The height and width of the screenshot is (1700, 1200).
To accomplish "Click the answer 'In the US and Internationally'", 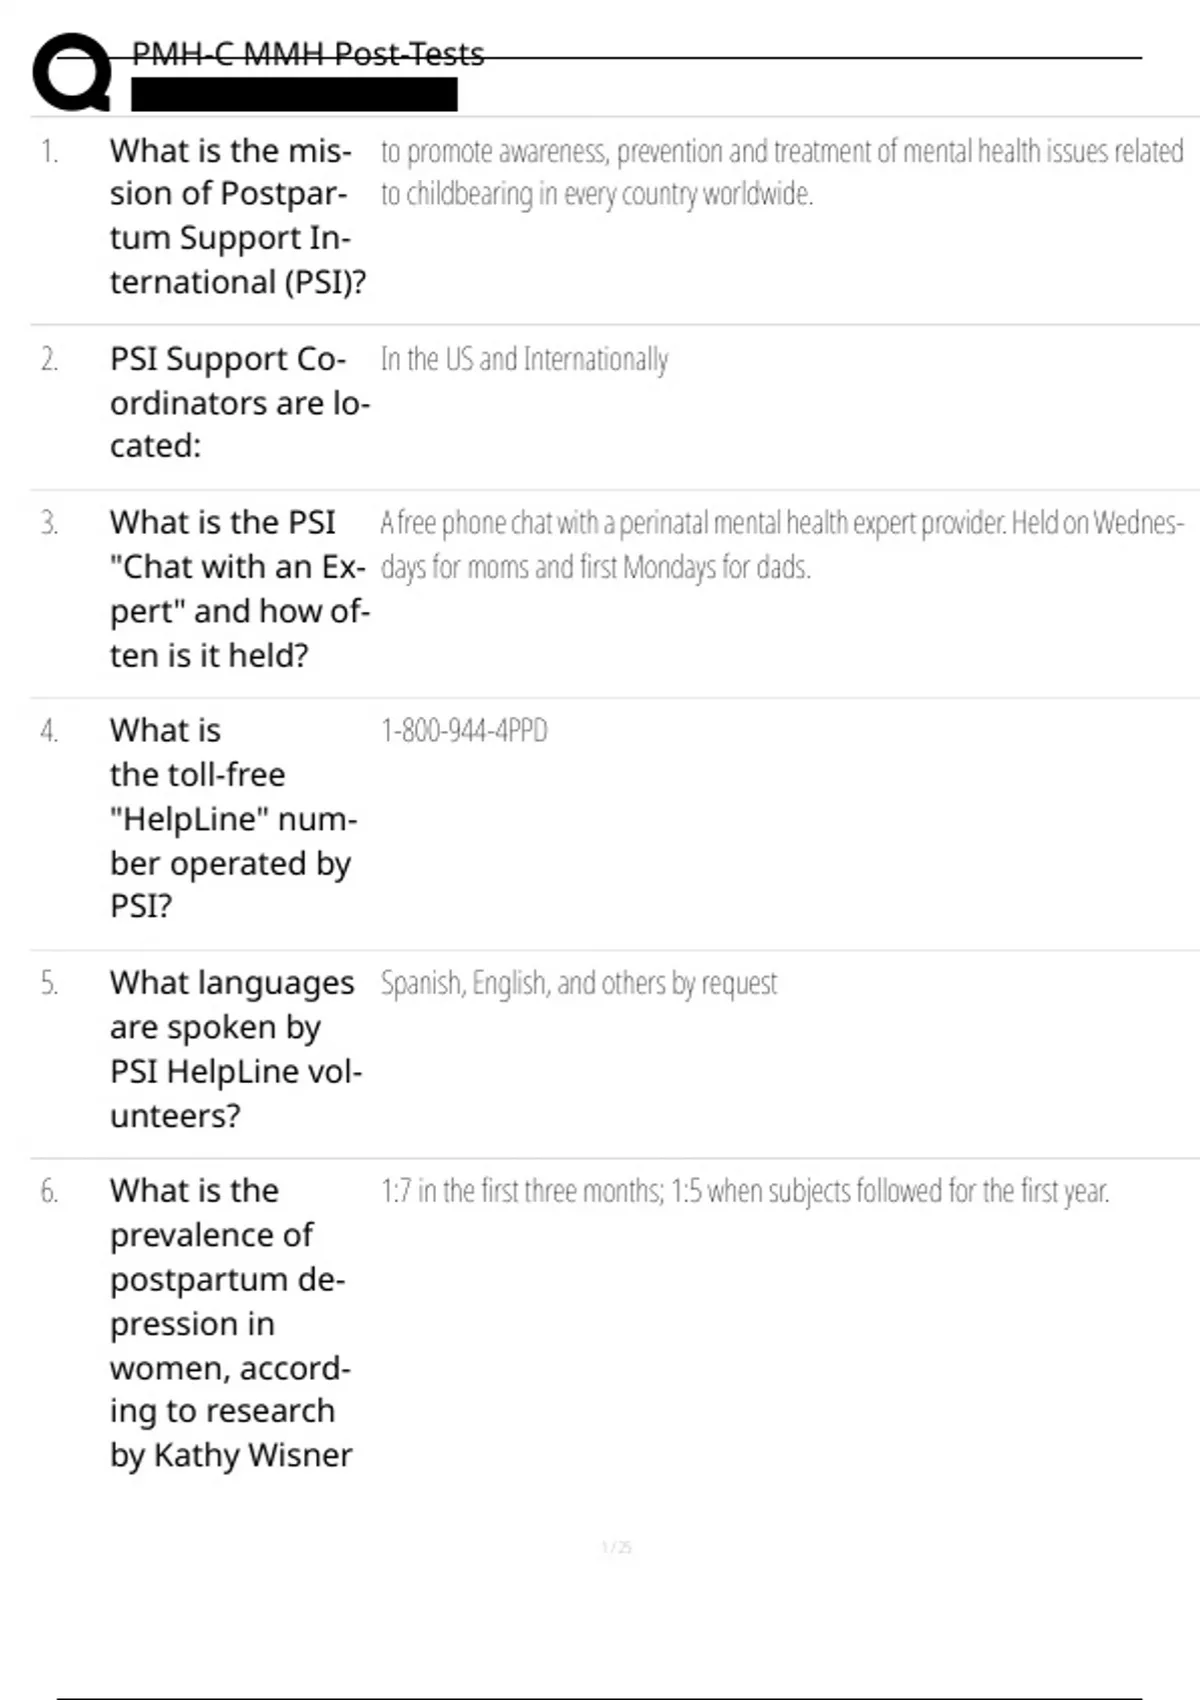I will (524, 359).
